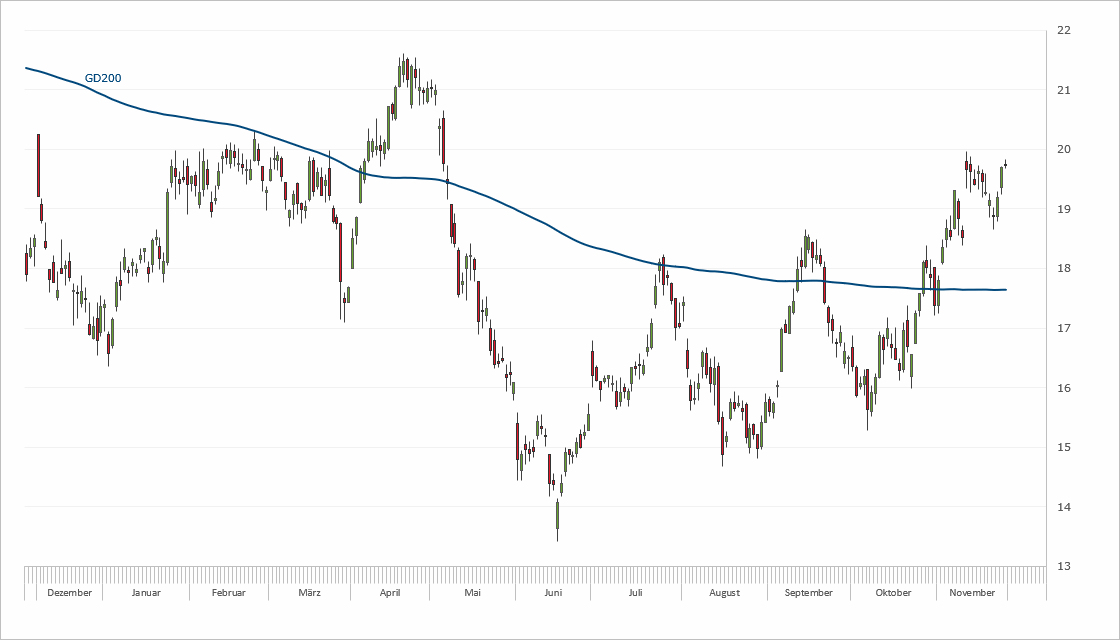Pick the März month label
1120x640 pixels.
310,593
